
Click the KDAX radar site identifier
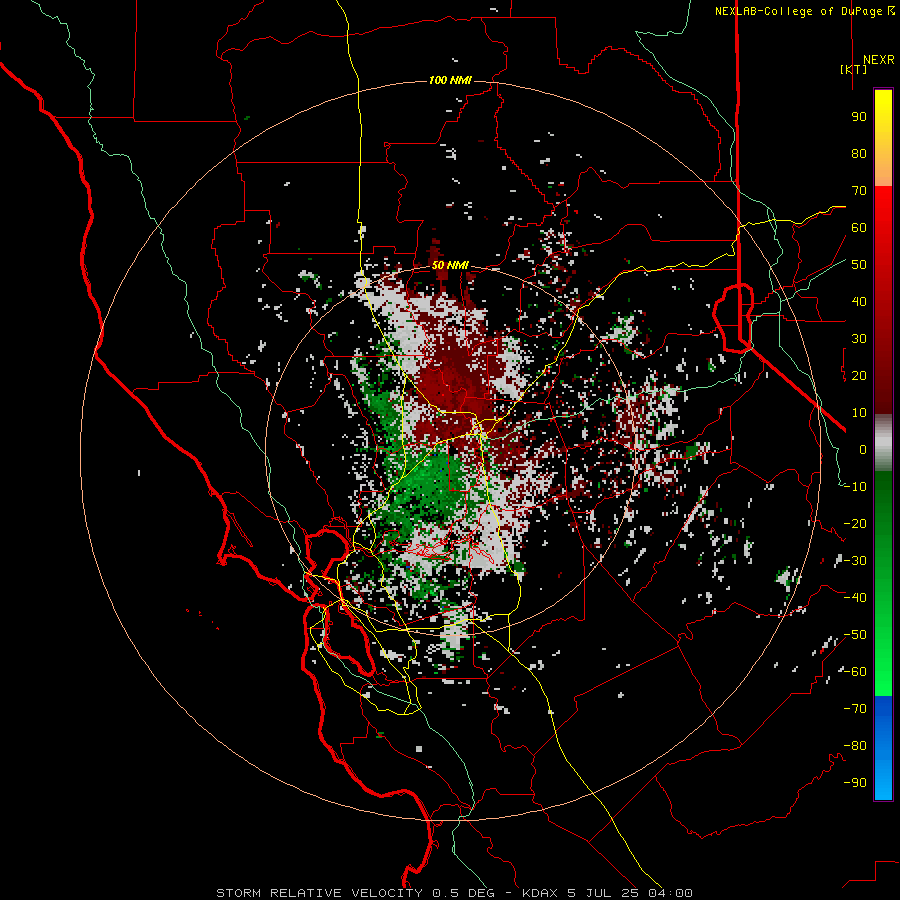point(542,893)
